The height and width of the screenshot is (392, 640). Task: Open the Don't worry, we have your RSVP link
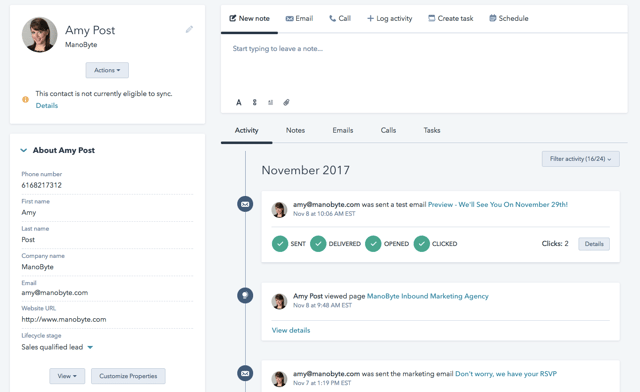tap(506, 374)
